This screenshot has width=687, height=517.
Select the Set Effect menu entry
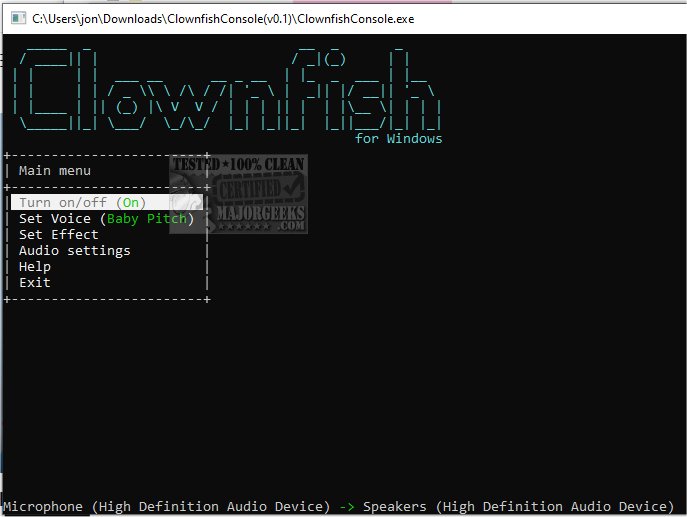59,234
